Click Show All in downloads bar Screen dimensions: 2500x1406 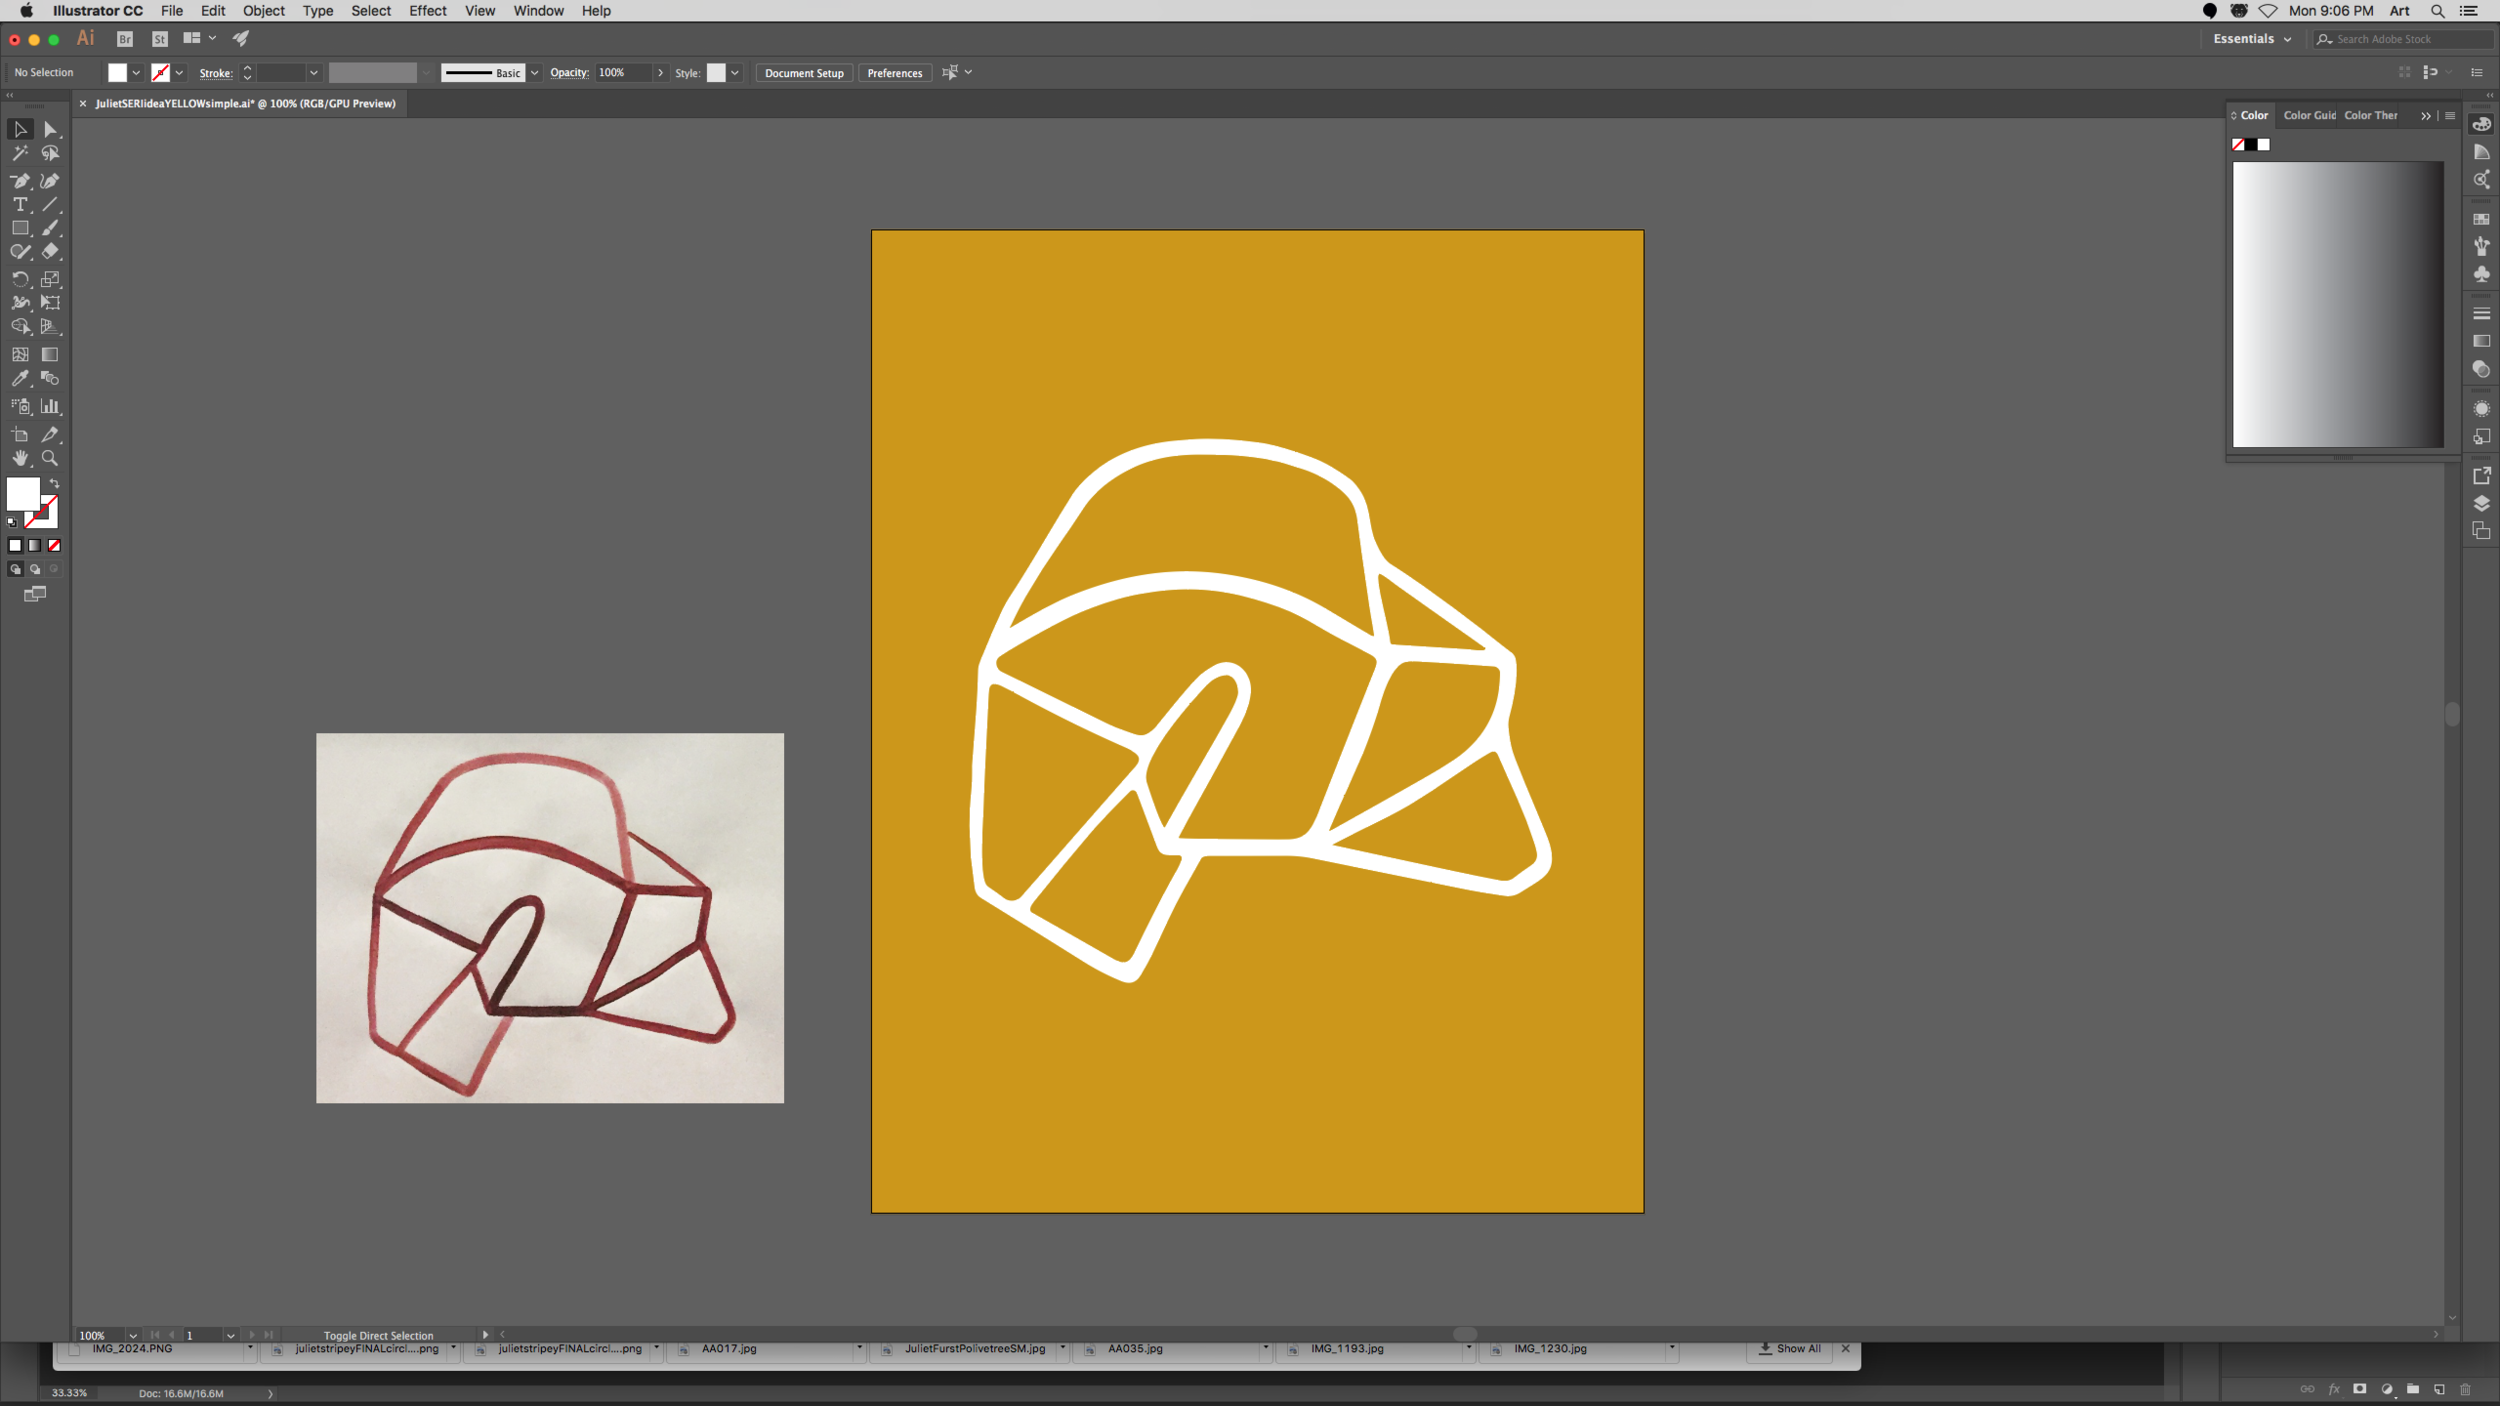point(1790,1349)
